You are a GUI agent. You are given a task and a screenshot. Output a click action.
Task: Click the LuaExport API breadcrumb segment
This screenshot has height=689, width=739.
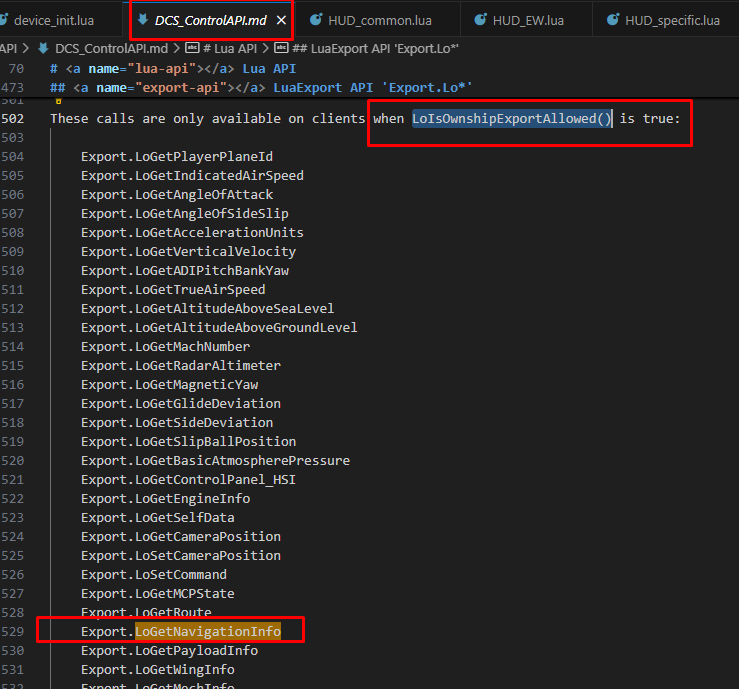point(375,49)
